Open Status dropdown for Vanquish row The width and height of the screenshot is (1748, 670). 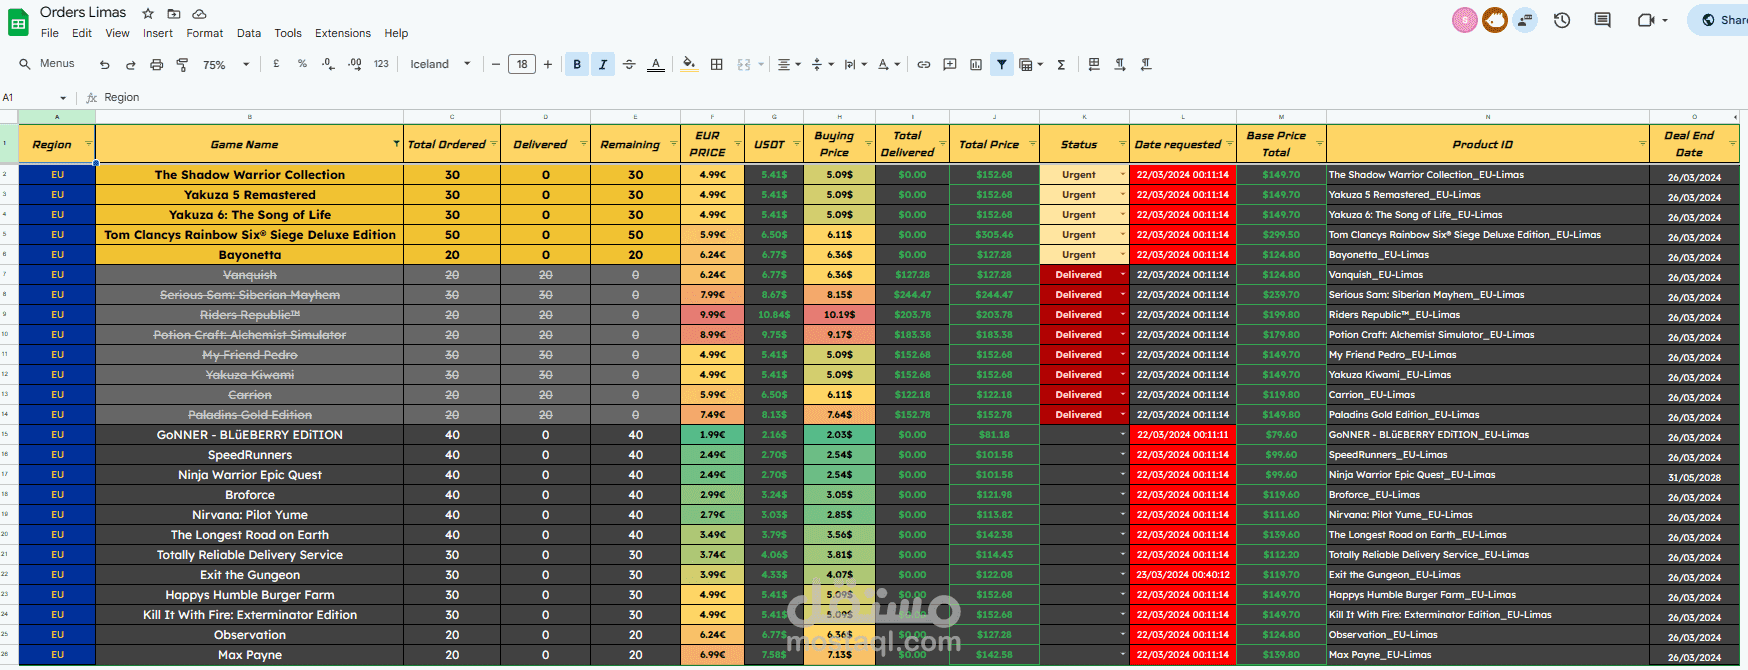point(1123,274)
